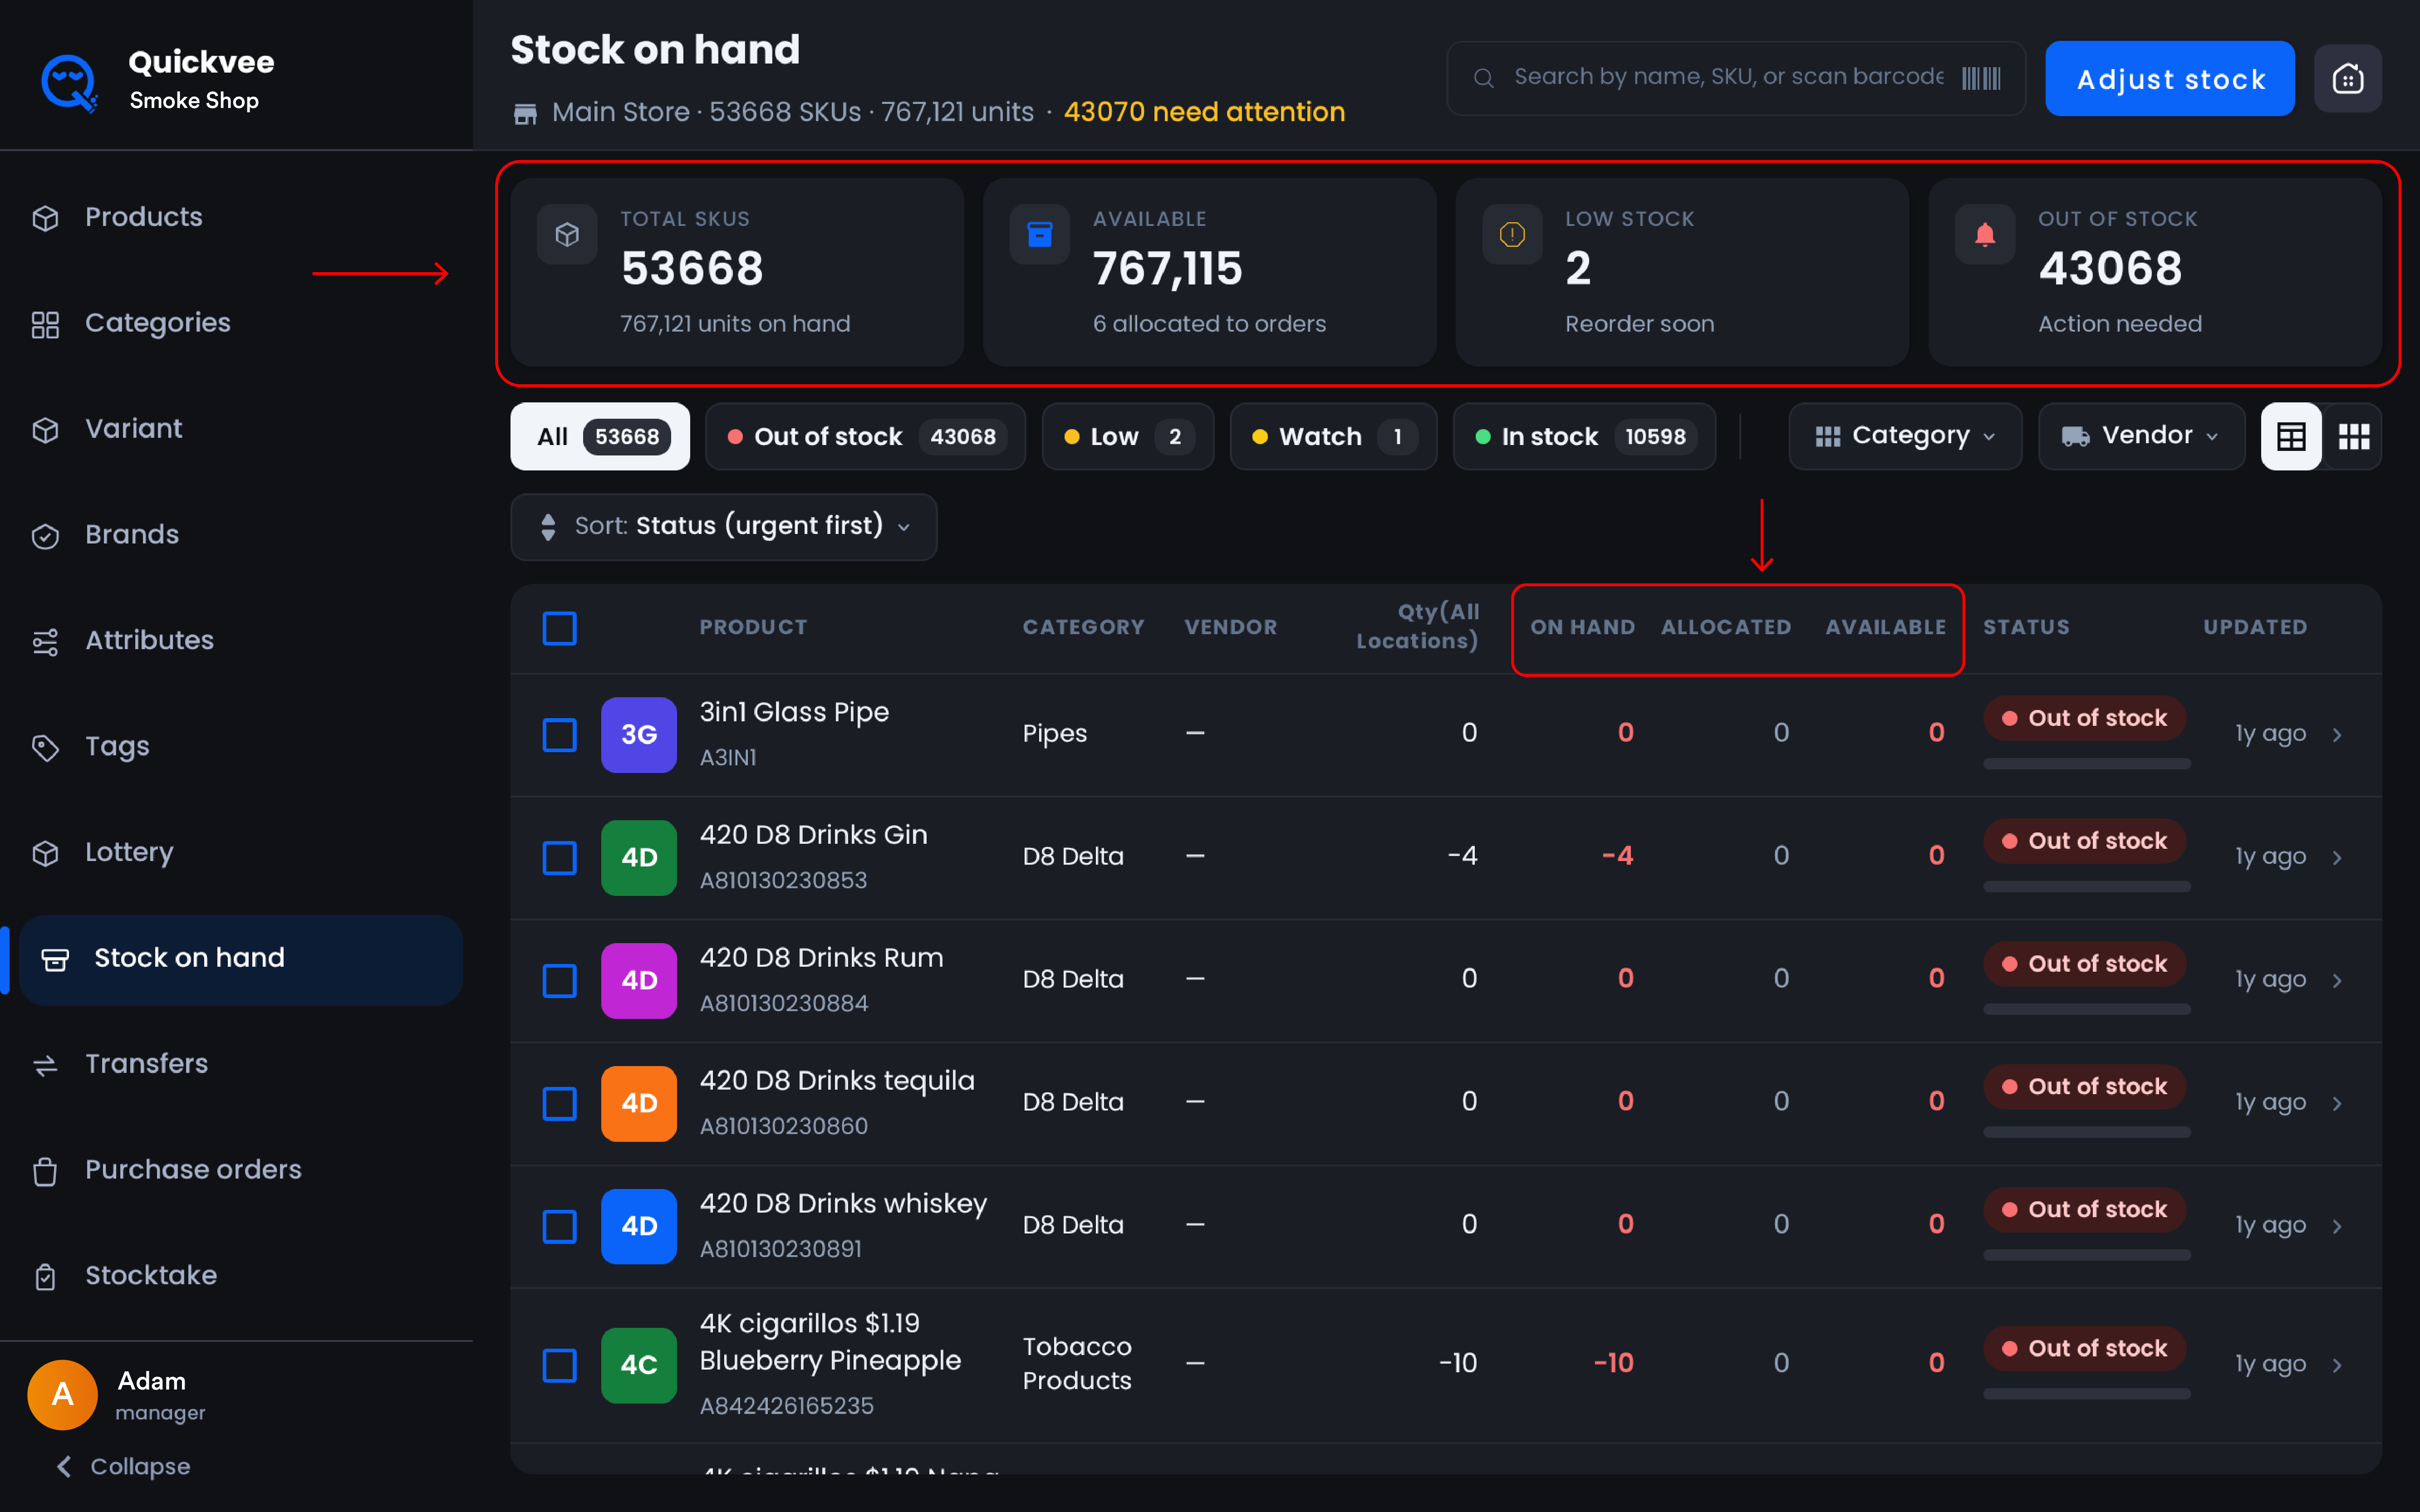Expand 3in1 Glass Pipe row chevron
This screenshot has height=1512, width=2420.
[2337, 735]
